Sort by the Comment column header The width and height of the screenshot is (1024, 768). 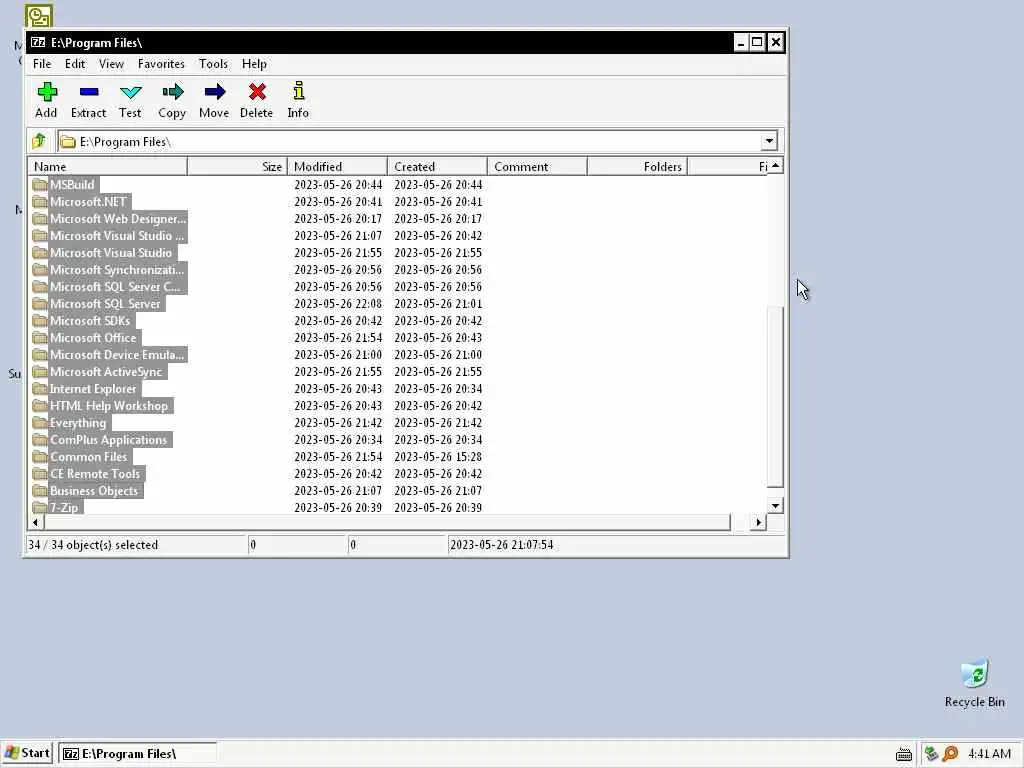(x=537, y=167)
